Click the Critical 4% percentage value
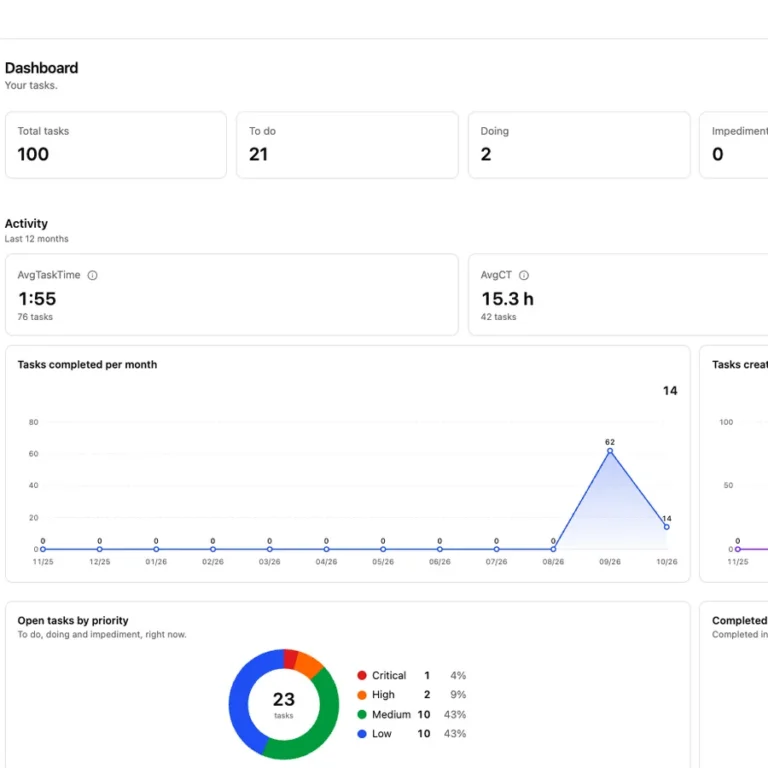Image resolution: width=768 pixels, height=768 pixels. pyautogui.click(x=458, y=675)
